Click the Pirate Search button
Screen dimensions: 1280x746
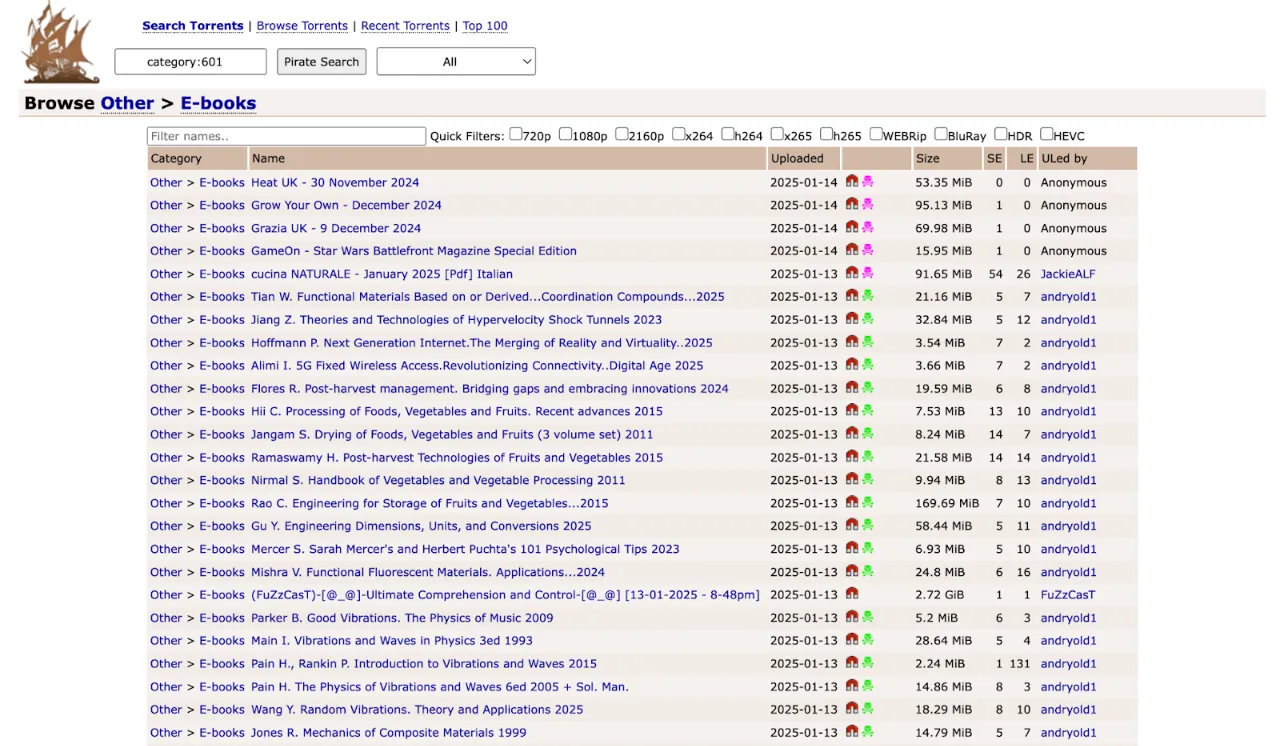click(x=321, y=61)
